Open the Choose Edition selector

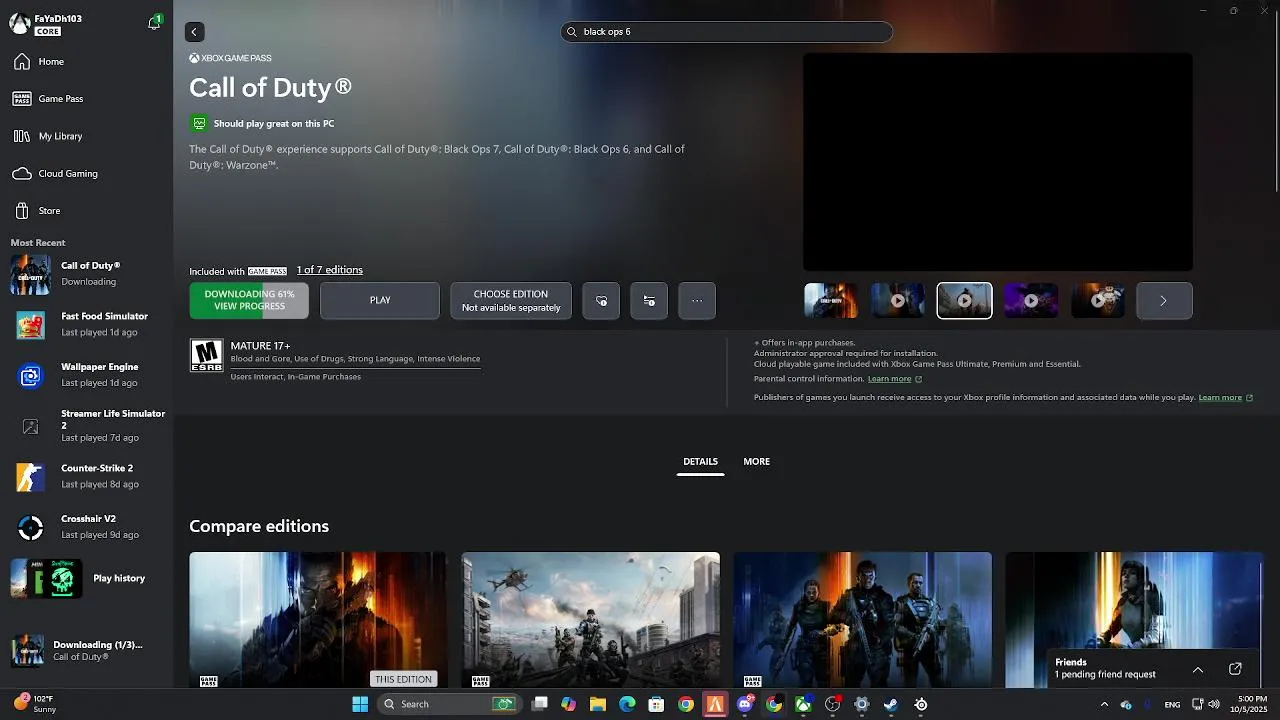pos(511,301)
